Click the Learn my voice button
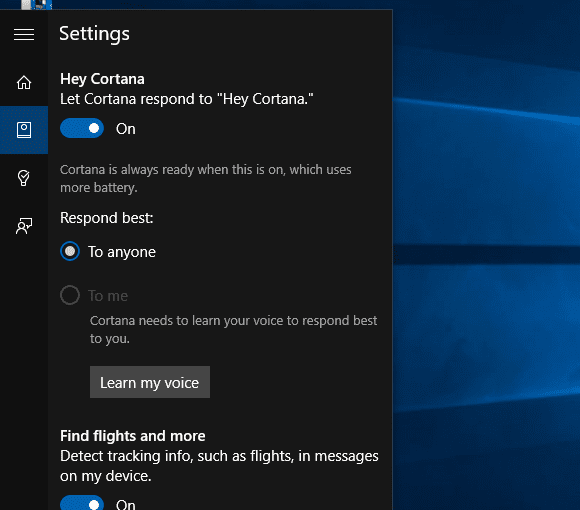Image resolution: width=580 pixels, height=510 pixels. pos(150,382)
